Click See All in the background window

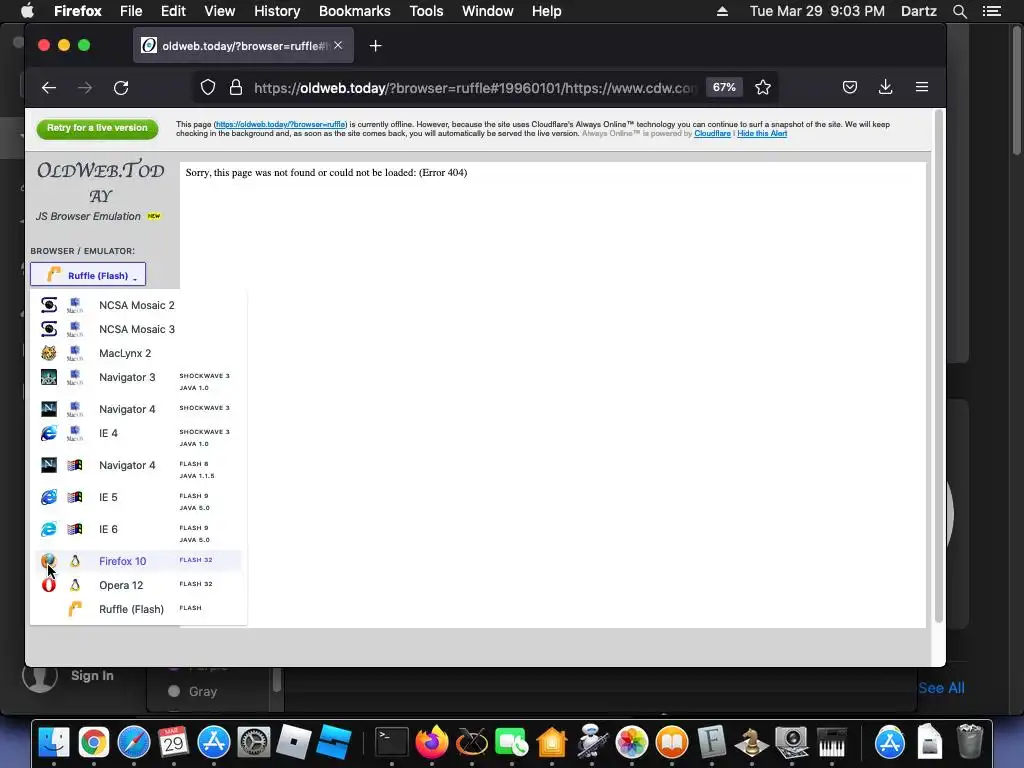pos(941,688)
